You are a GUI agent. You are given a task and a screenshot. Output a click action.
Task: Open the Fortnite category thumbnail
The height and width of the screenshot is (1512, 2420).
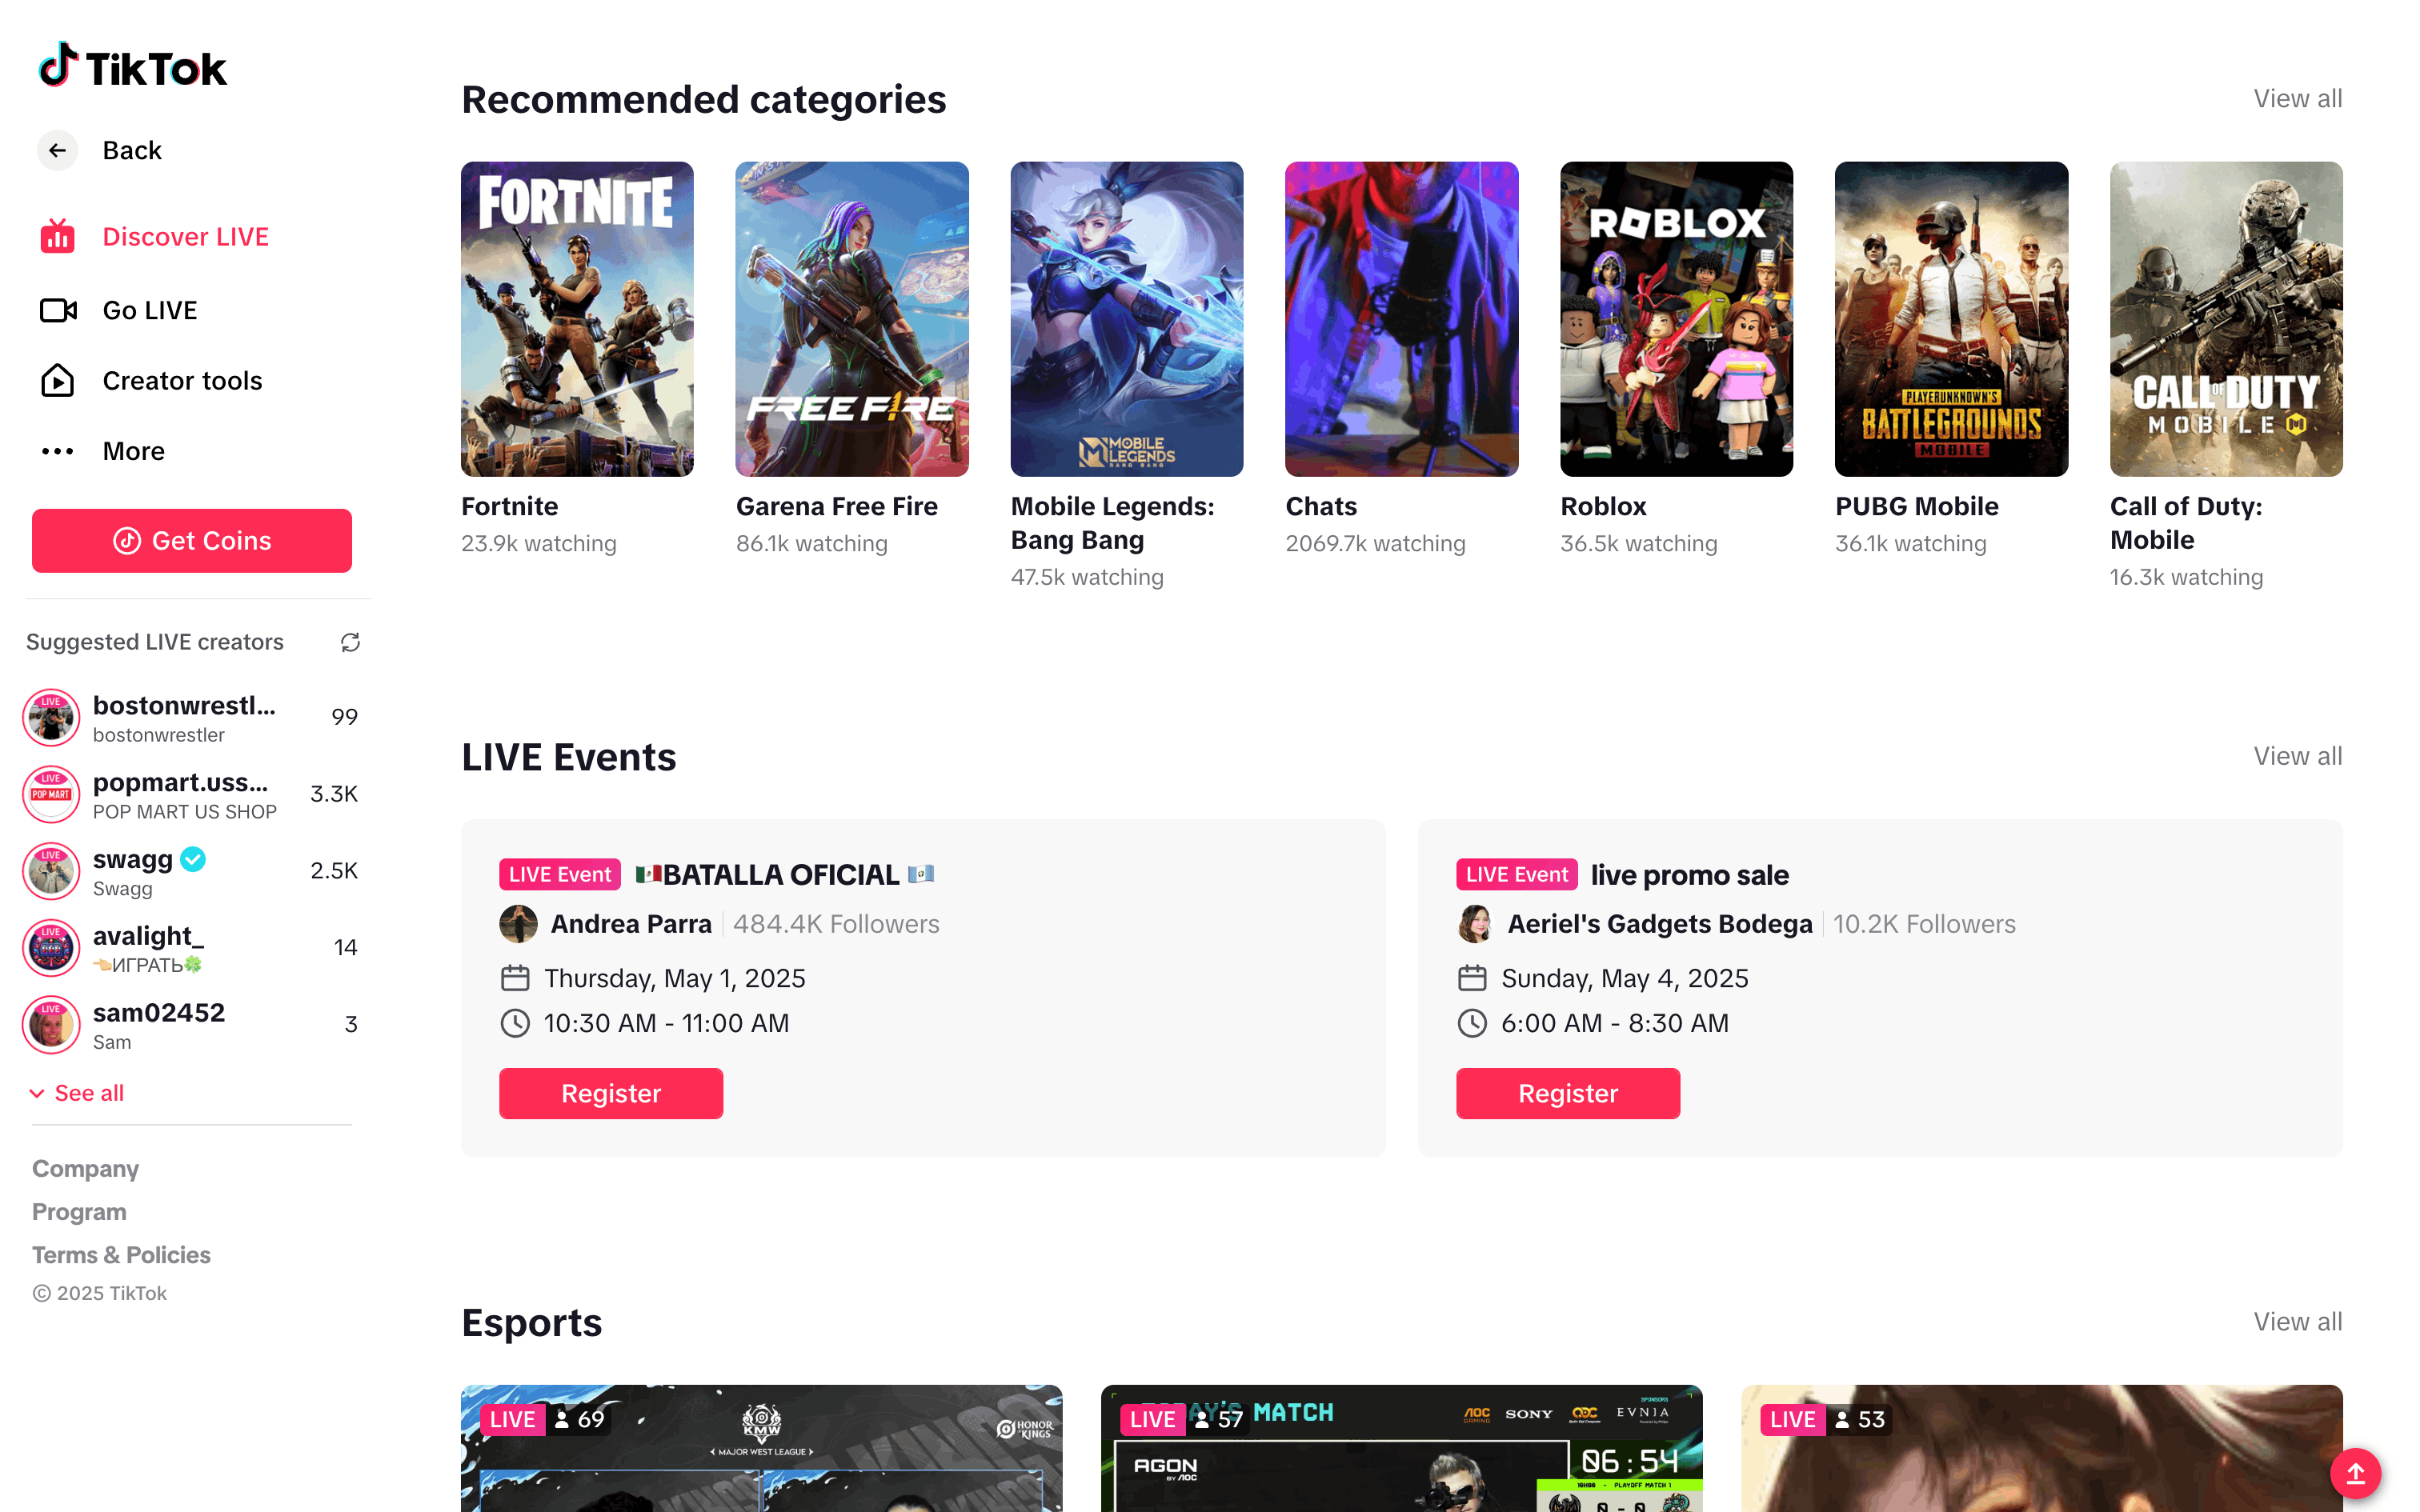click(x=577, y=319)
